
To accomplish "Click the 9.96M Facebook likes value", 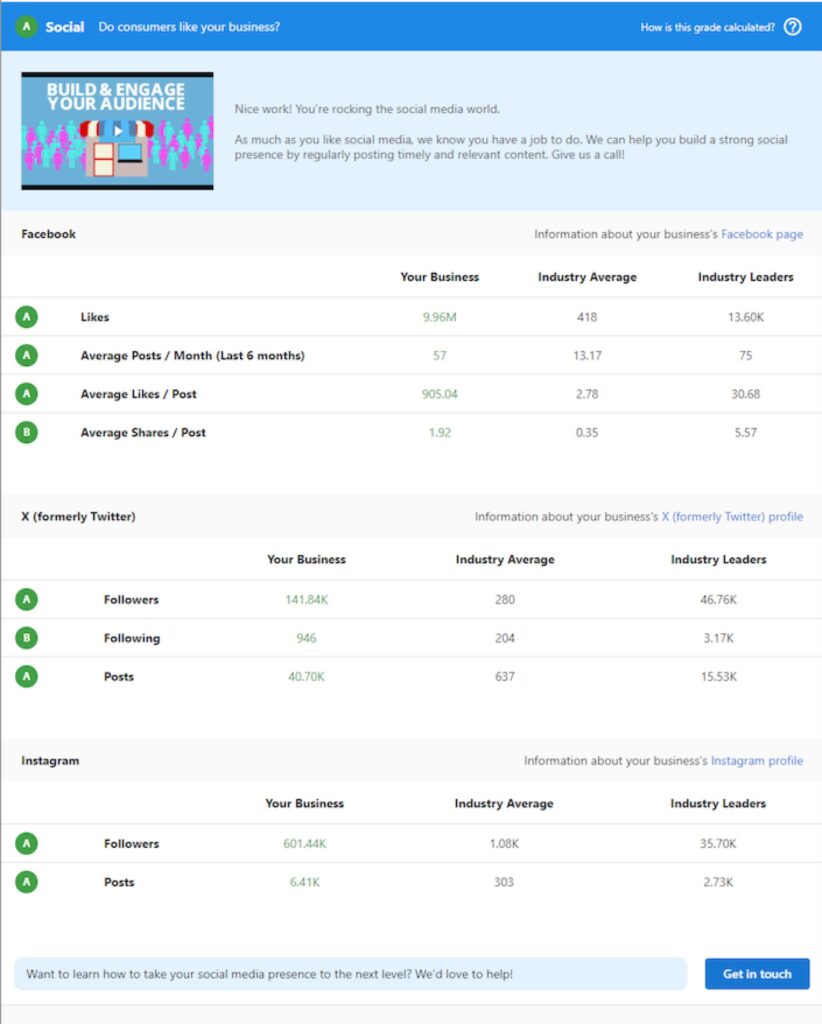I will pos(439,317).
